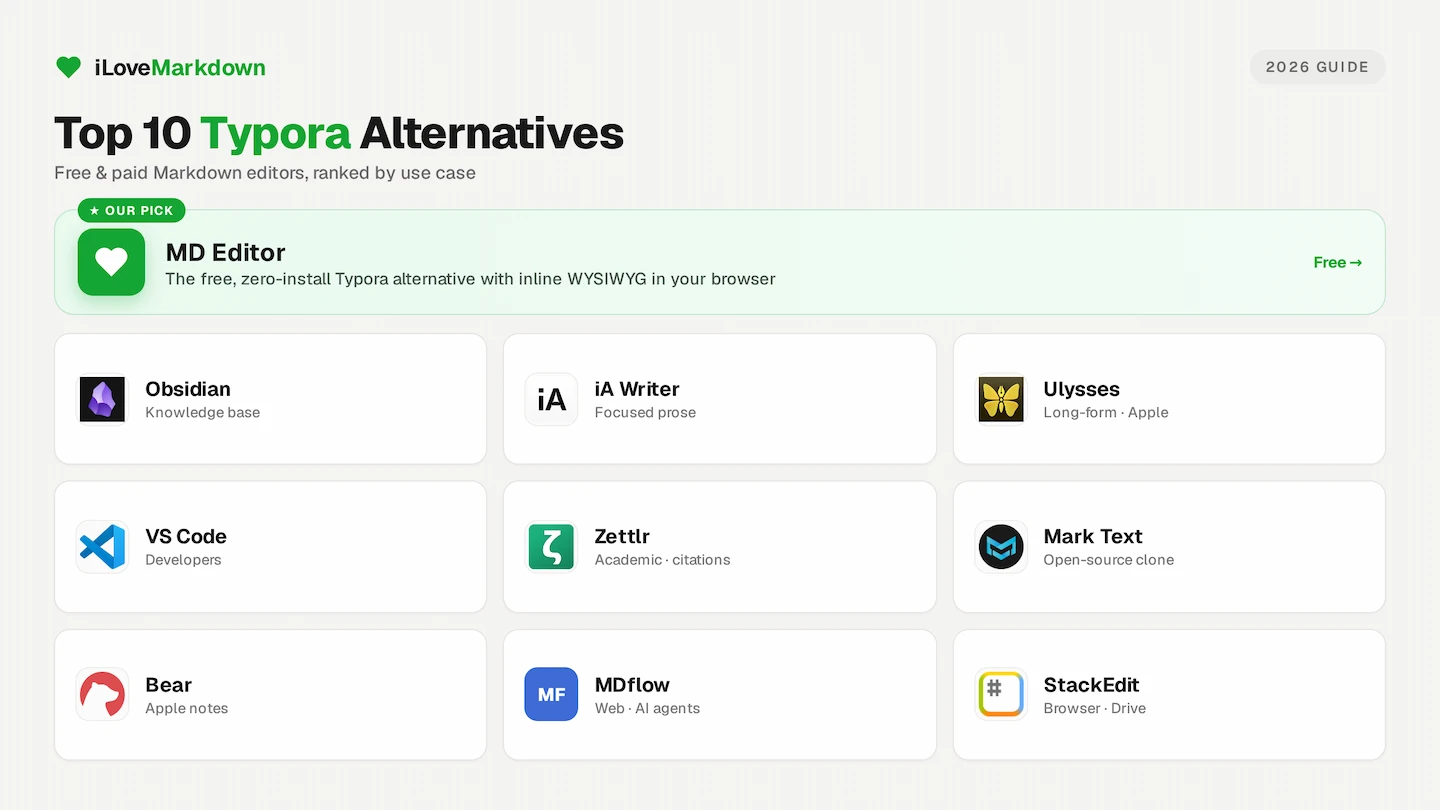The width and height of the screenshot is (1440, 810).
Task: Select the Apple notes subtitle
Action: pos(187,708)
